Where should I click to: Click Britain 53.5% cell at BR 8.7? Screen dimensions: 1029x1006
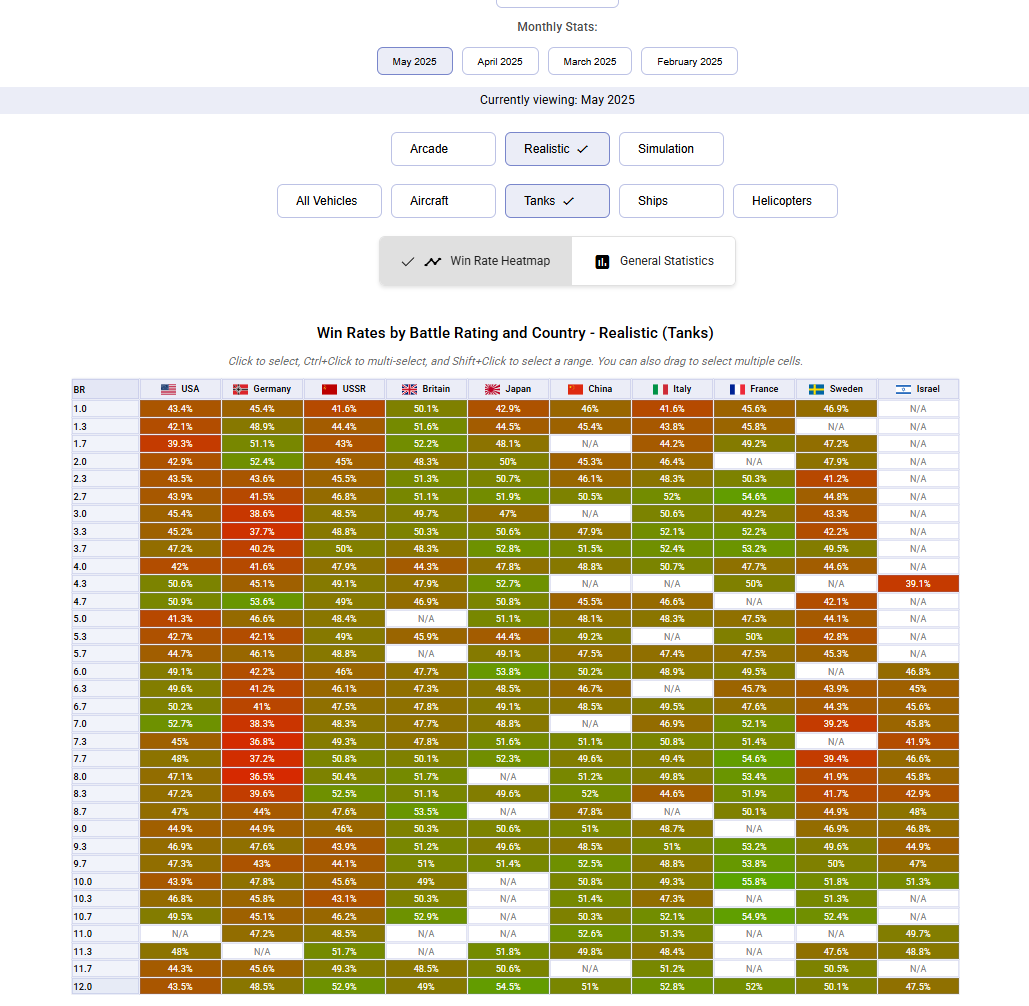pyautogui.click(x=426, y=811)
